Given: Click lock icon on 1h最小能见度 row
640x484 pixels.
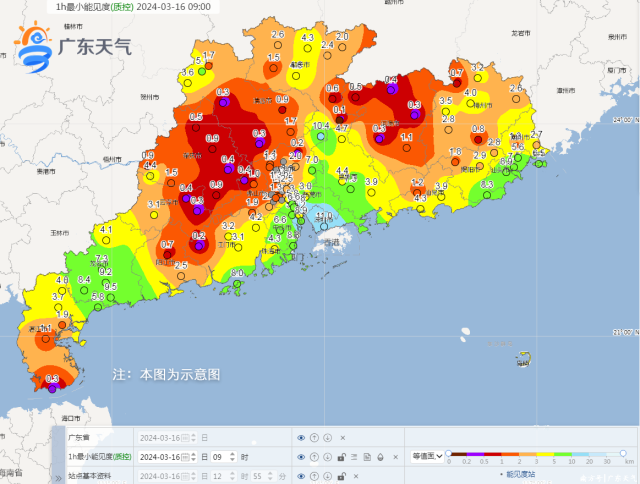Looking at the screenshot, I should coord(341,457).
